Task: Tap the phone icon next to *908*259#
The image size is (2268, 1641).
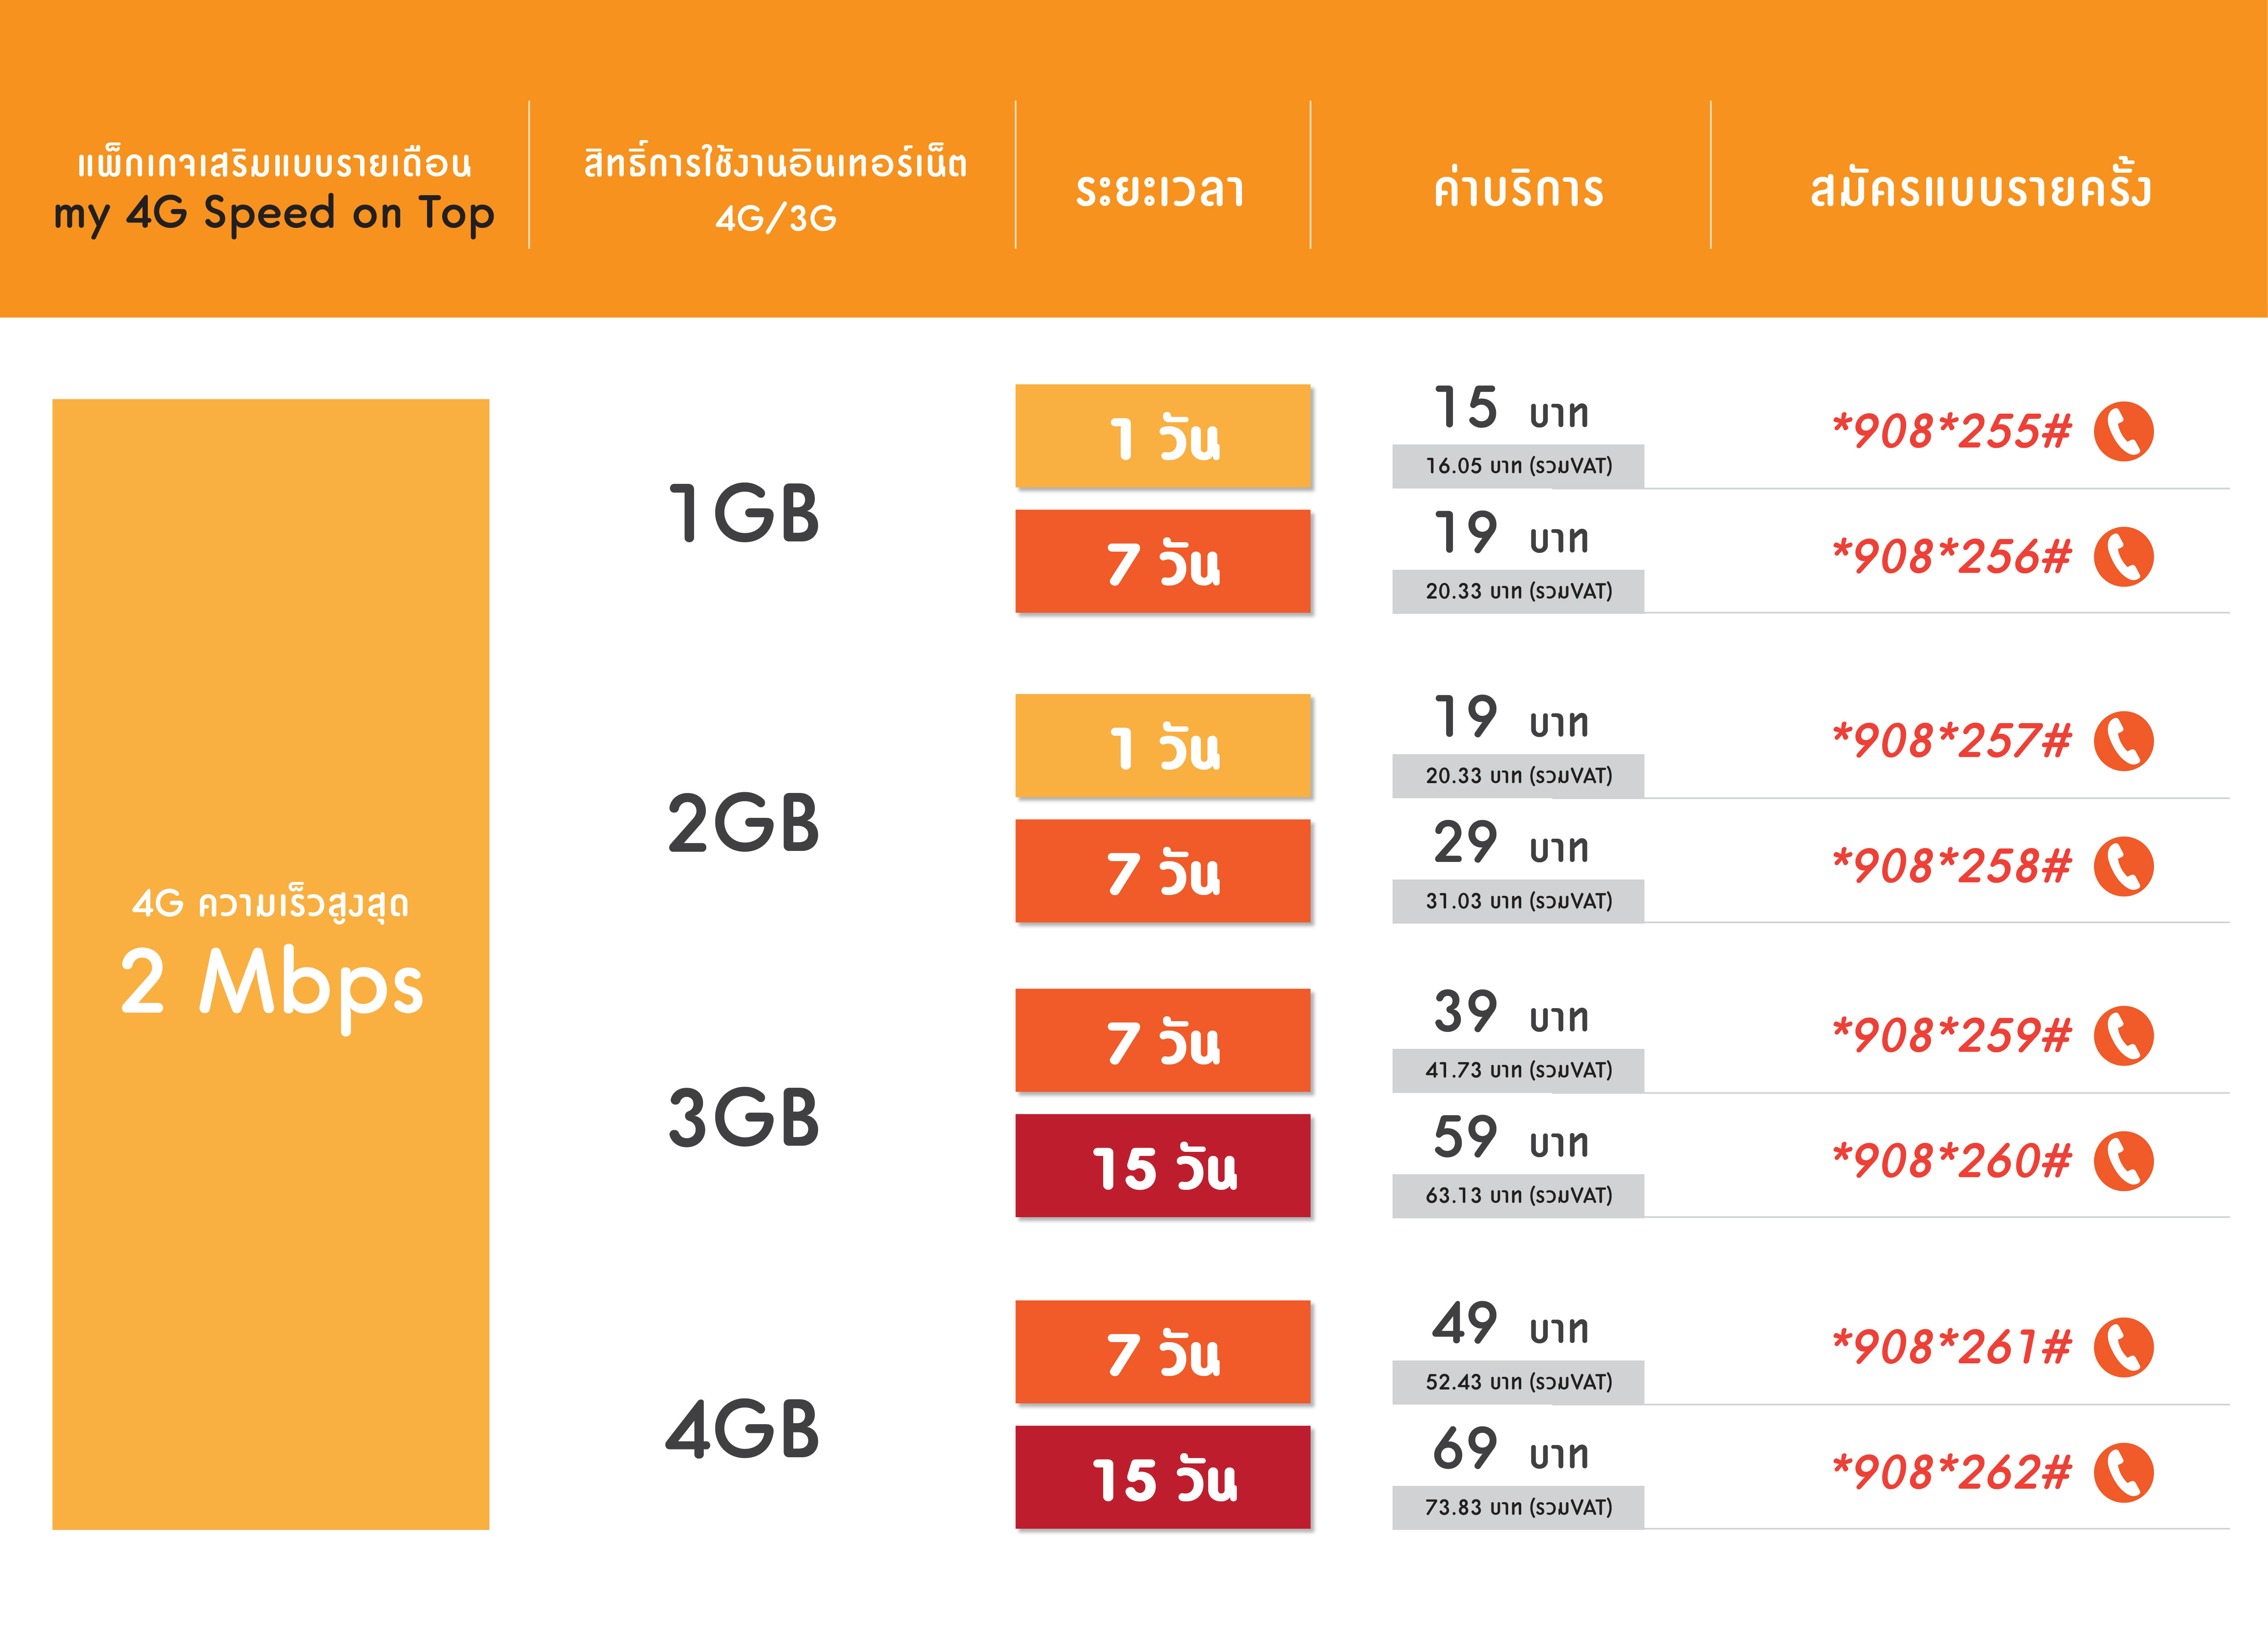Action: pos(2123,1035)
